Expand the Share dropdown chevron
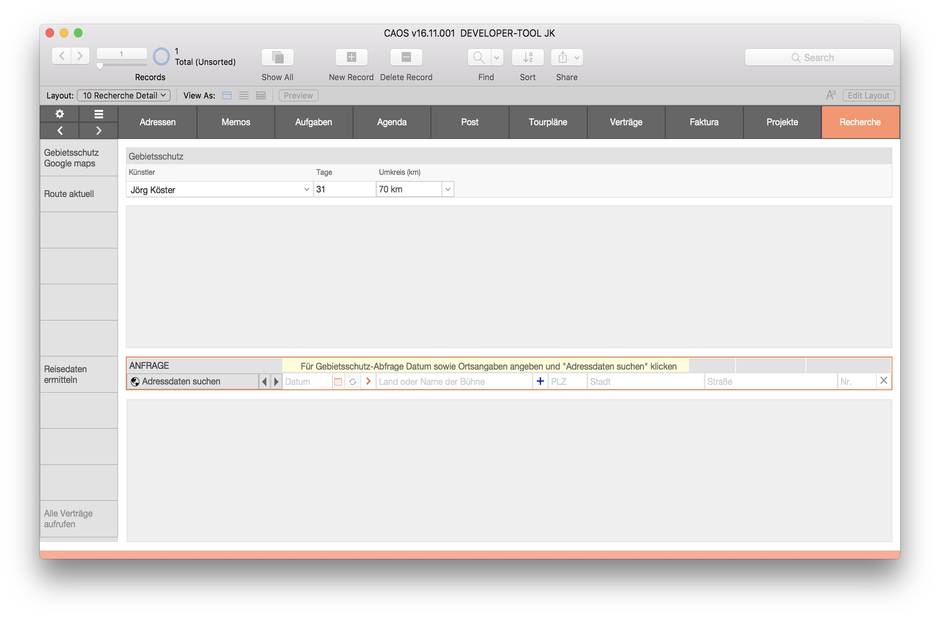The image size is (940, 620). tap(577, 57)
